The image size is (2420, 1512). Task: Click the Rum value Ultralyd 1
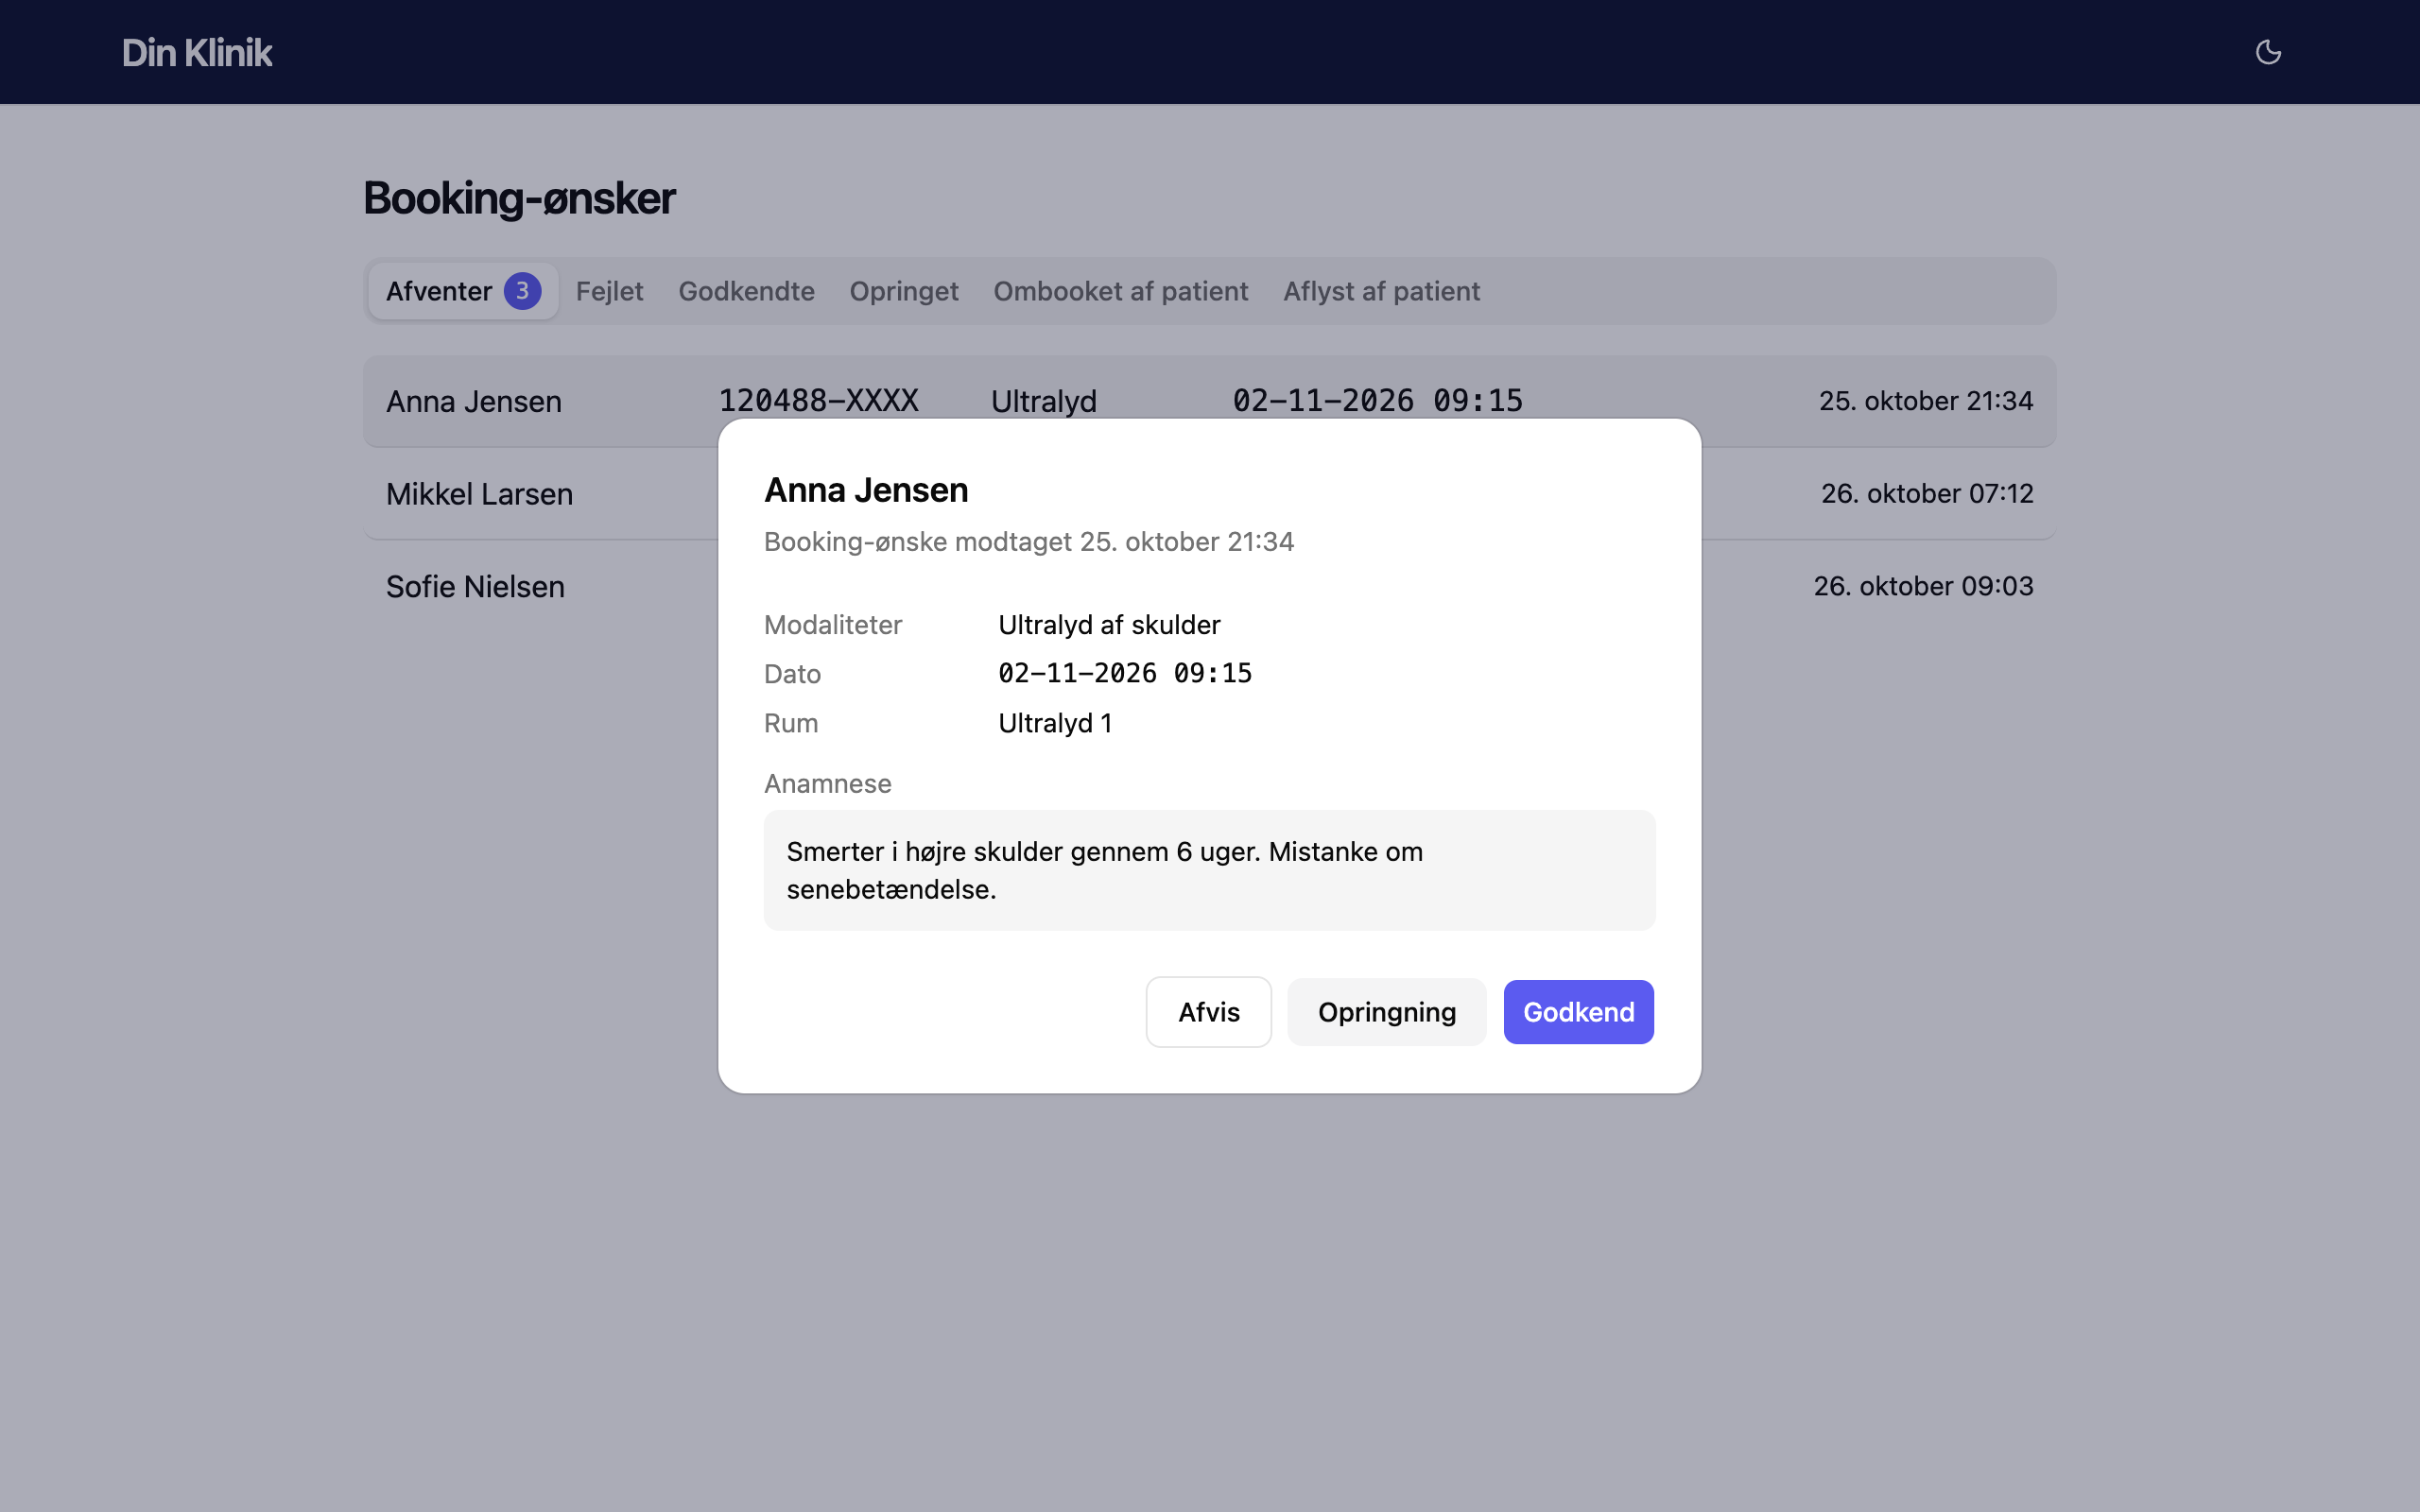click(1055, 723)
